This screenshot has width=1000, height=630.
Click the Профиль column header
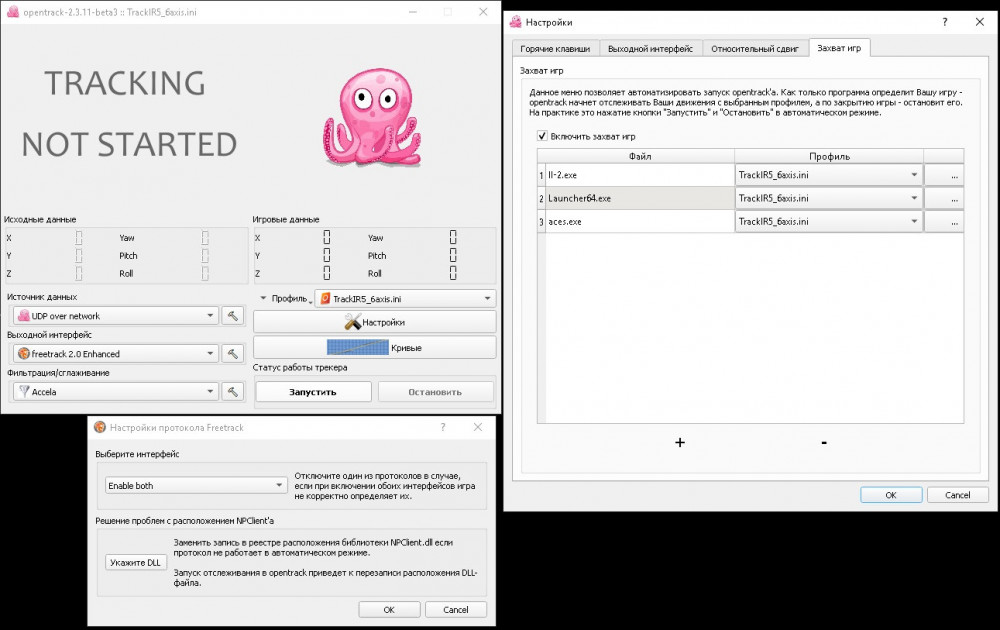click(829, 156)
